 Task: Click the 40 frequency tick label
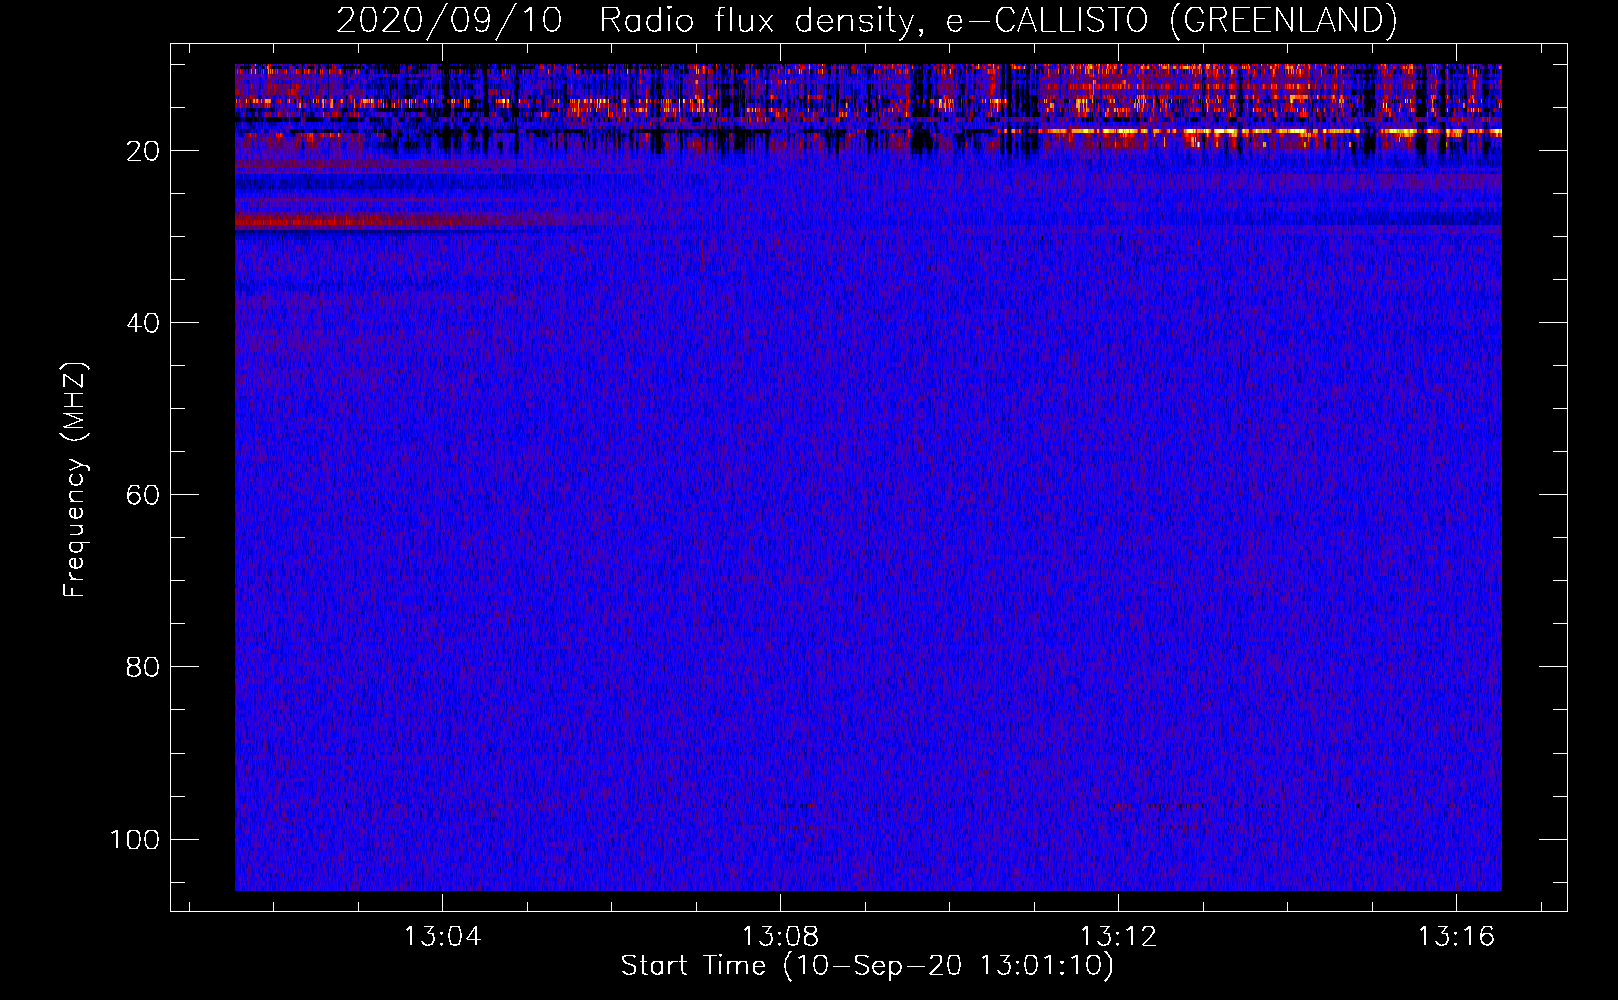point(143,323)
